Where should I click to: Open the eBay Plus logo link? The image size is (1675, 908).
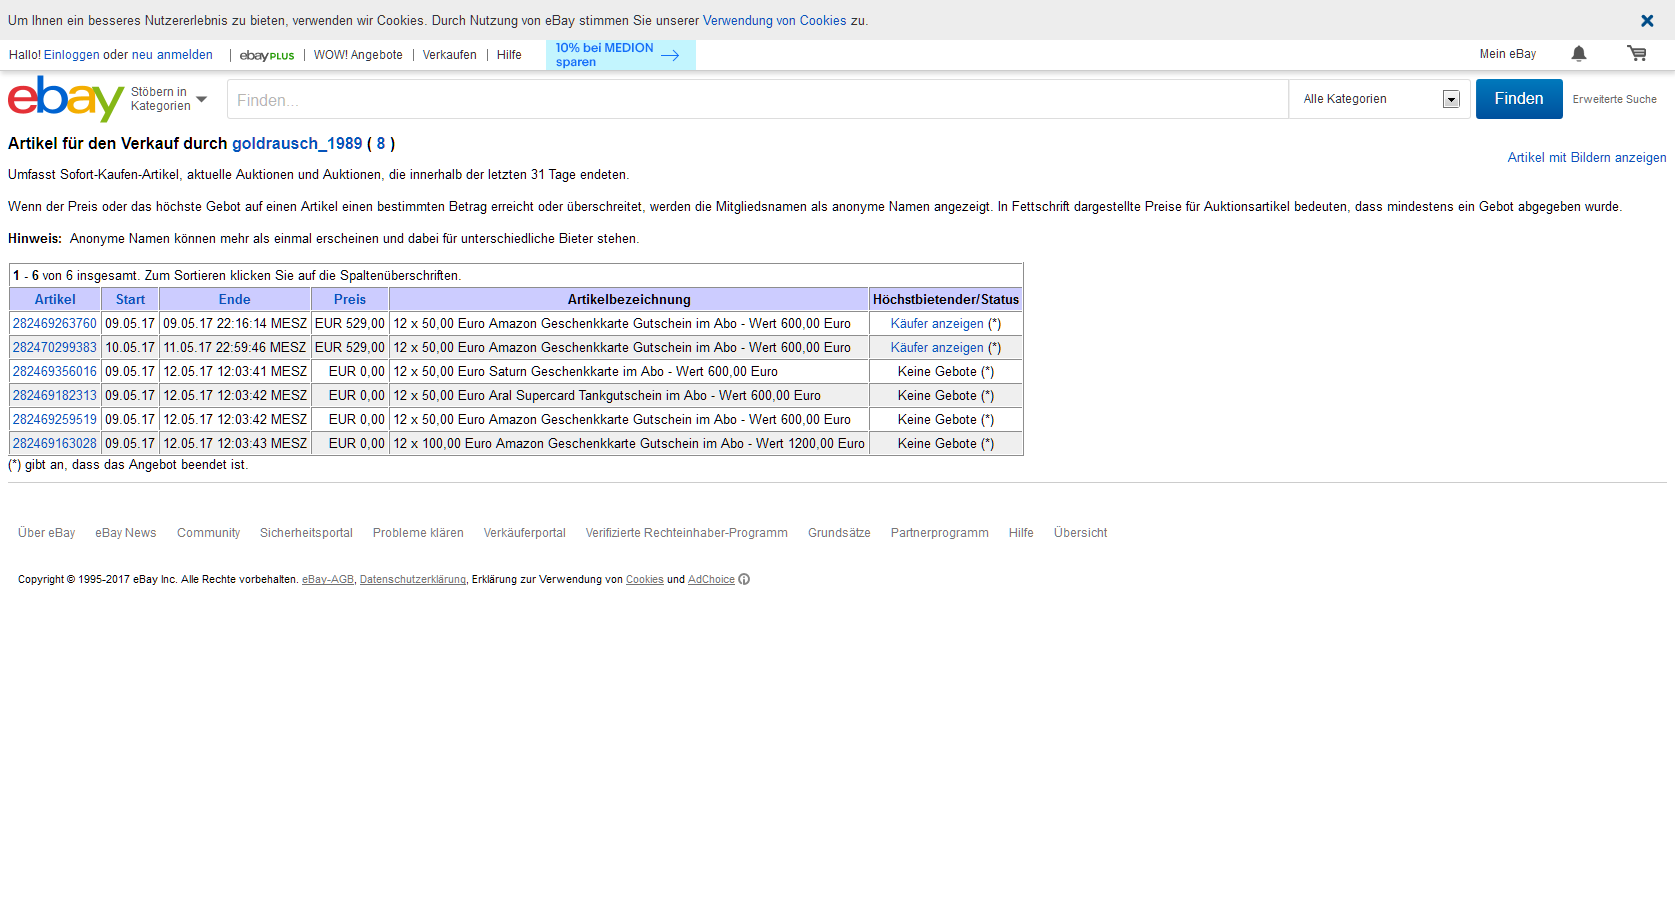(x=267, y=56)
